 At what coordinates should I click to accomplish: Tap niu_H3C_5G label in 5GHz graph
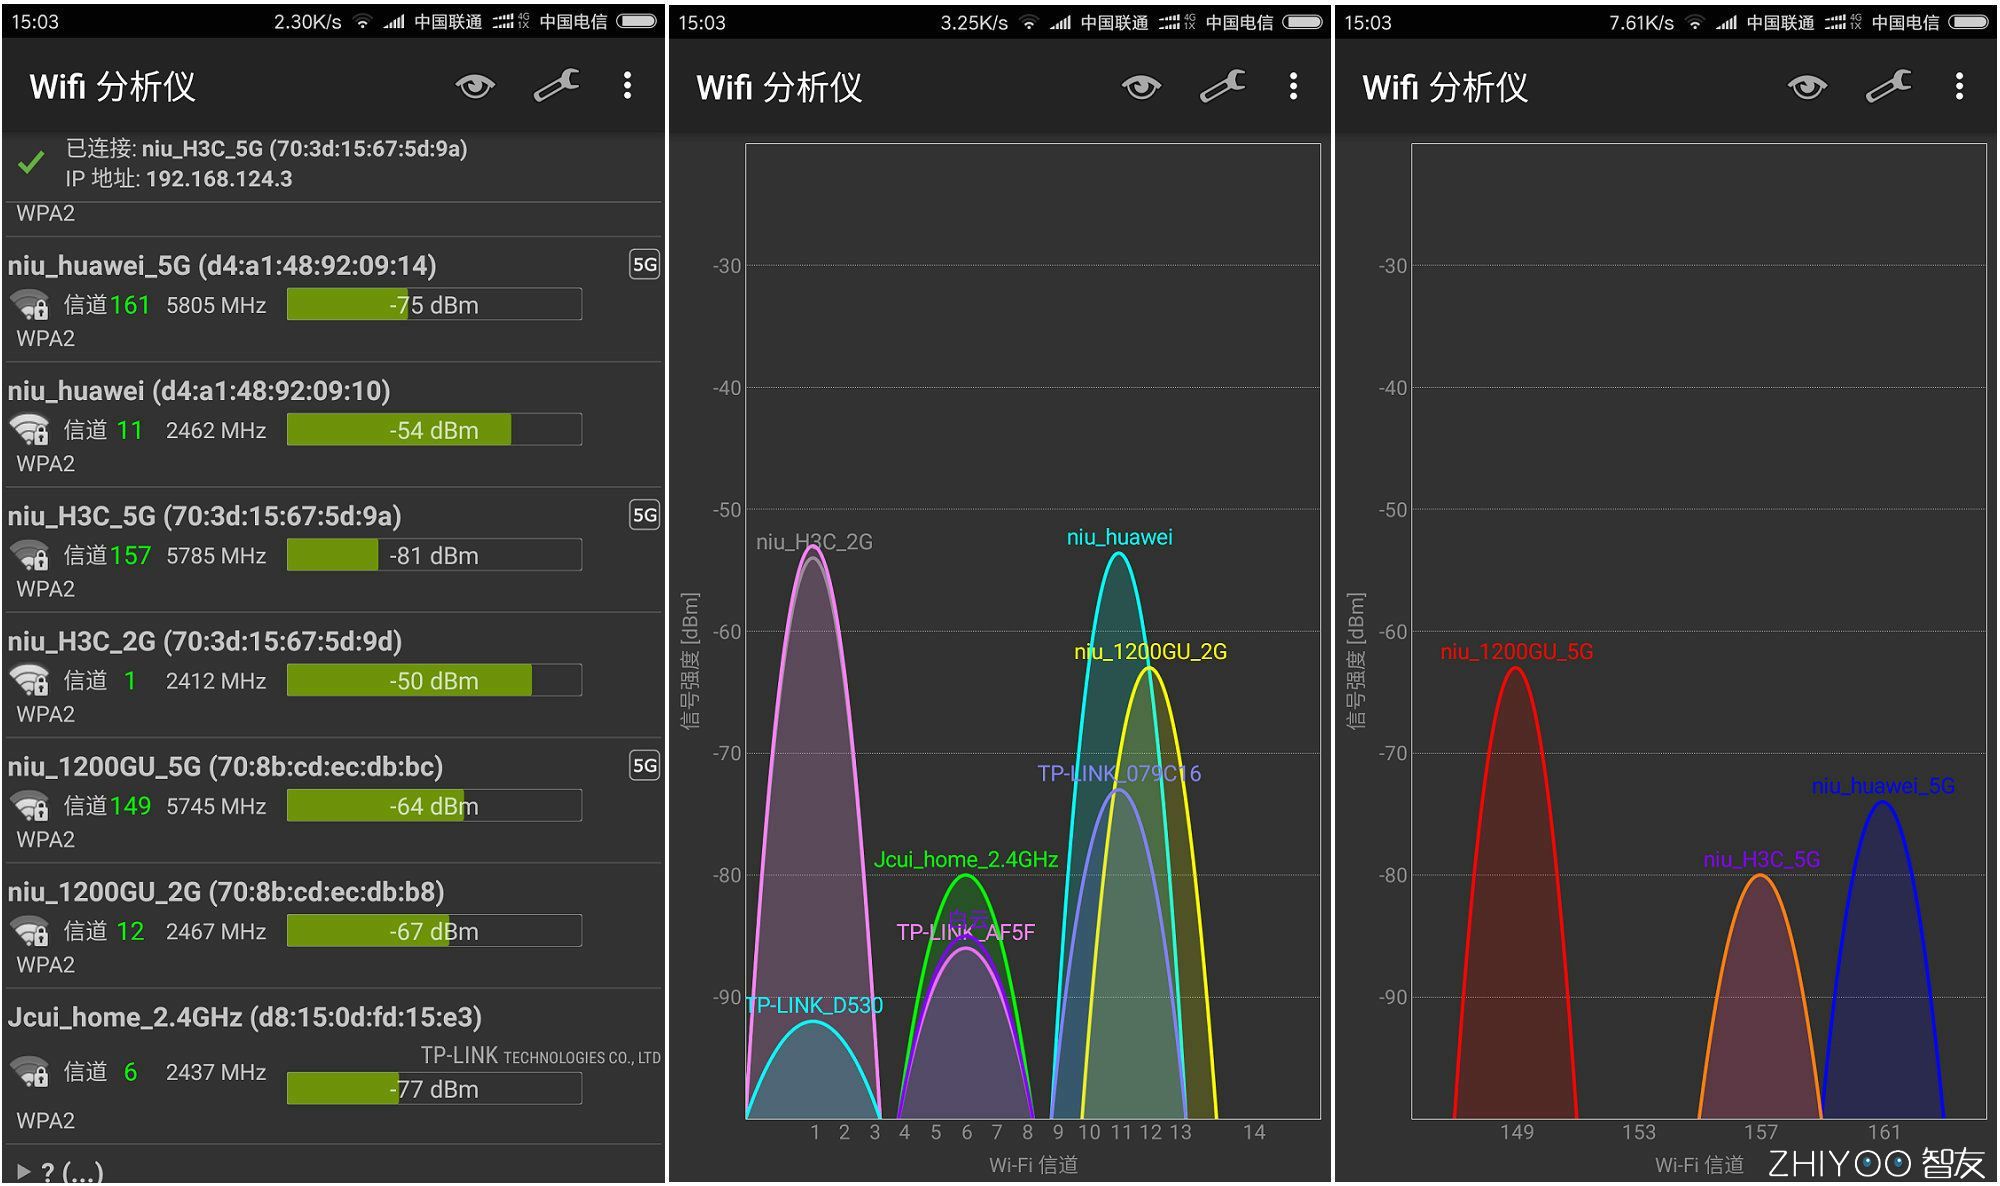[x=1761, y=860]
